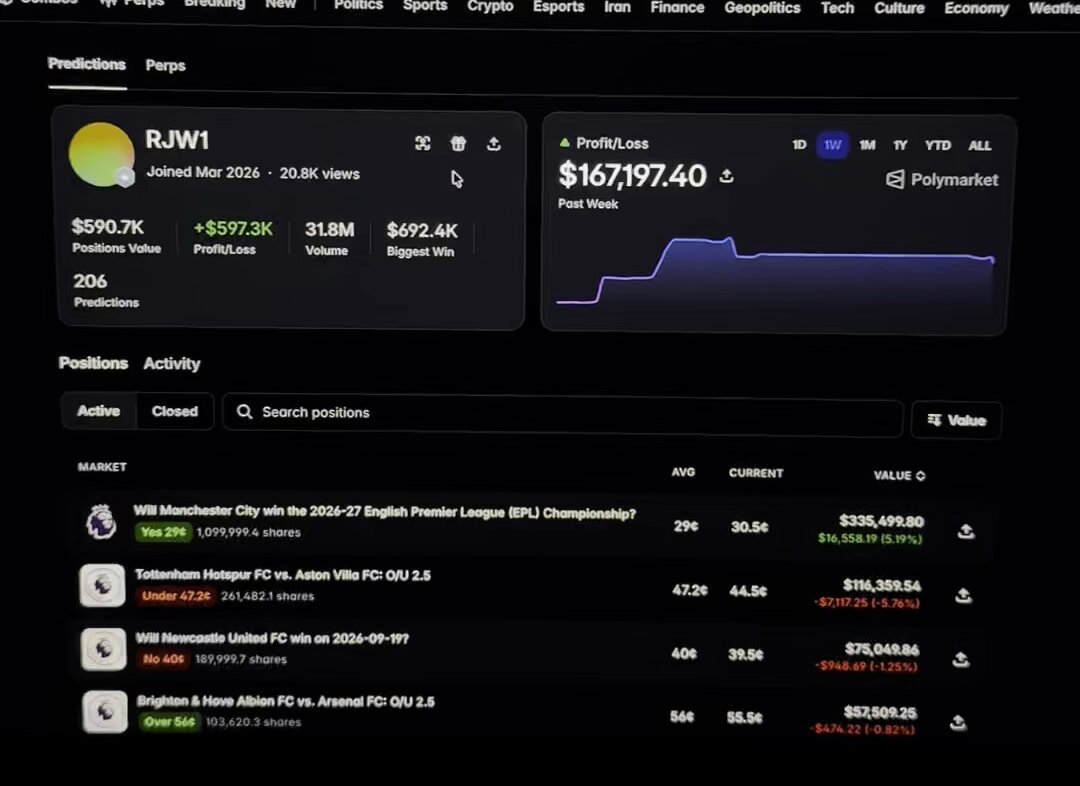The height and width of the screenshot is (786, 1080).
Task: Sort by the VALUE column header
Action: point(899,475)
